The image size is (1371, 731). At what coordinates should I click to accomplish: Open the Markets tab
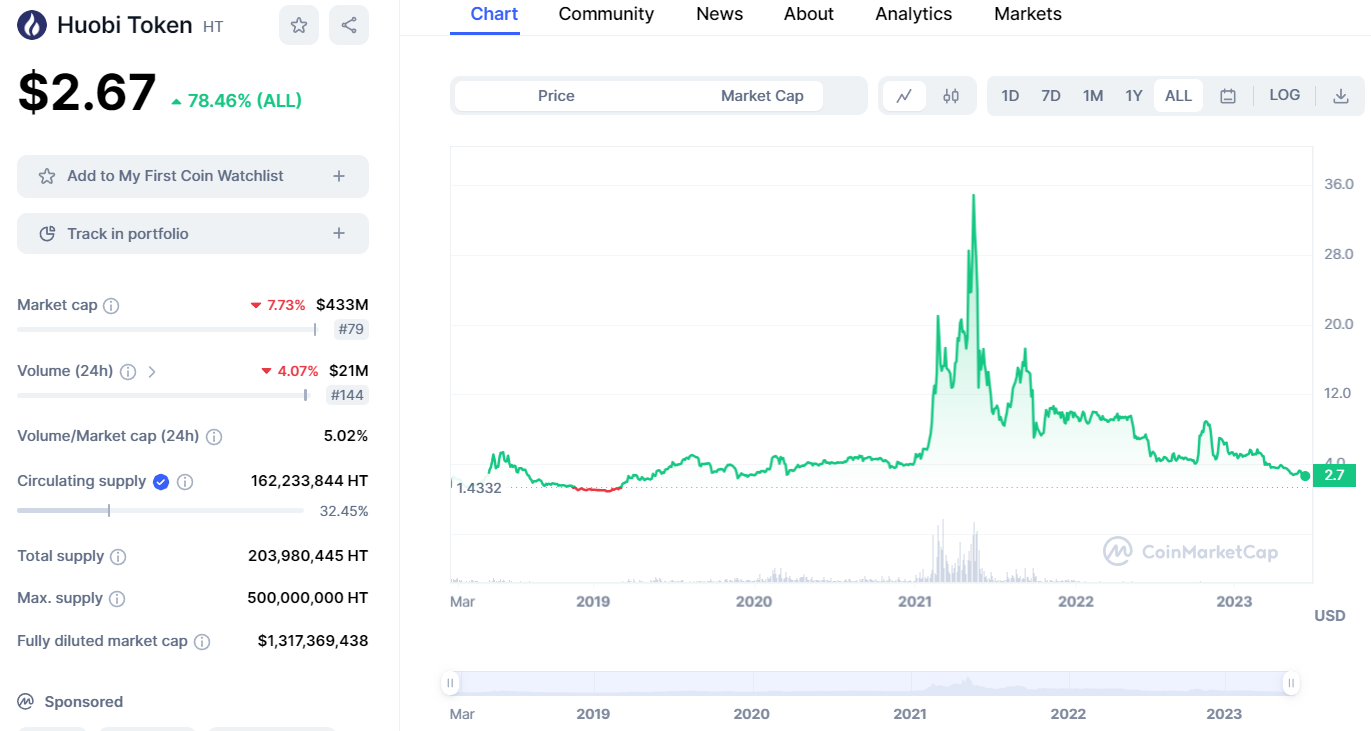click(1028, 14)
